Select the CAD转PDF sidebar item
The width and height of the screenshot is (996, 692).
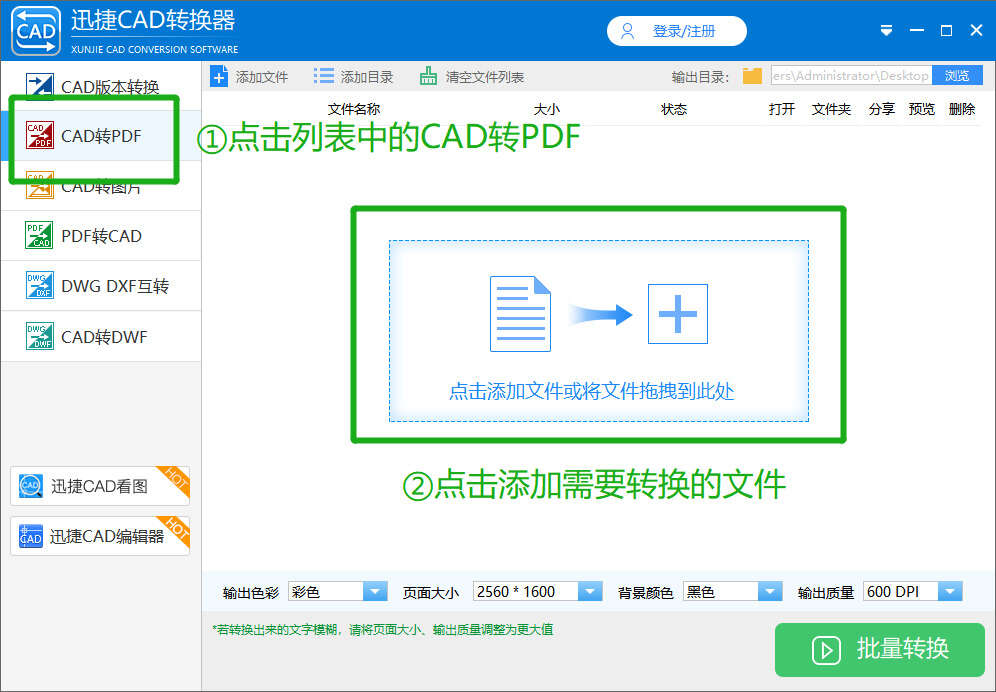coord(100,136)
